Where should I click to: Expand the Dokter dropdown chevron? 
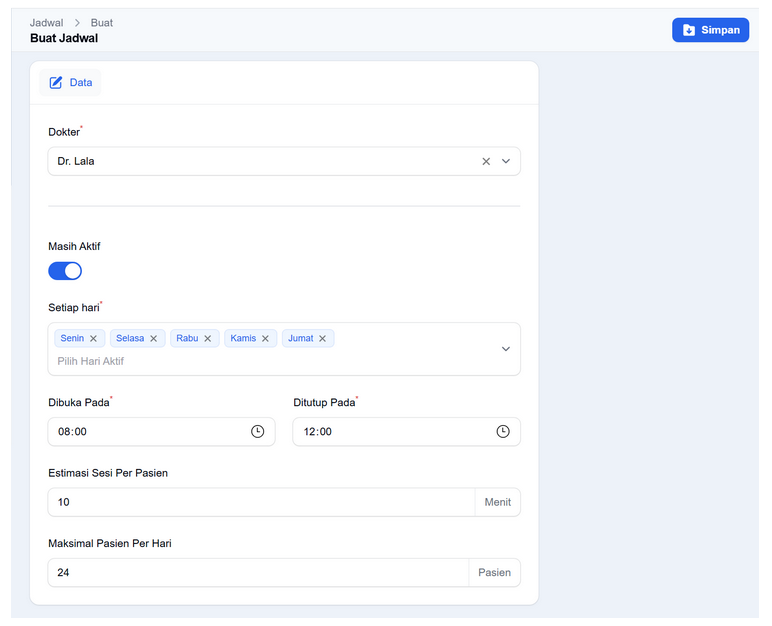[x=506, y=161]
